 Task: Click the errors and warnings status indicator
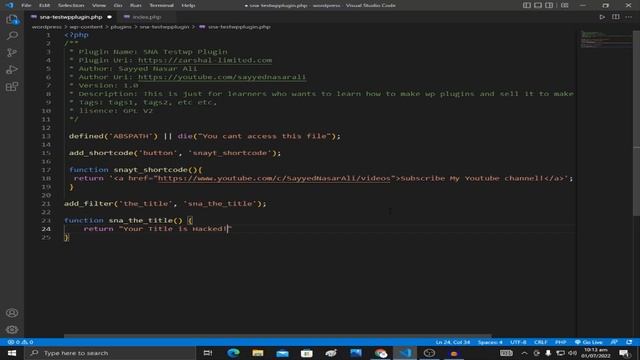[20, 342]
